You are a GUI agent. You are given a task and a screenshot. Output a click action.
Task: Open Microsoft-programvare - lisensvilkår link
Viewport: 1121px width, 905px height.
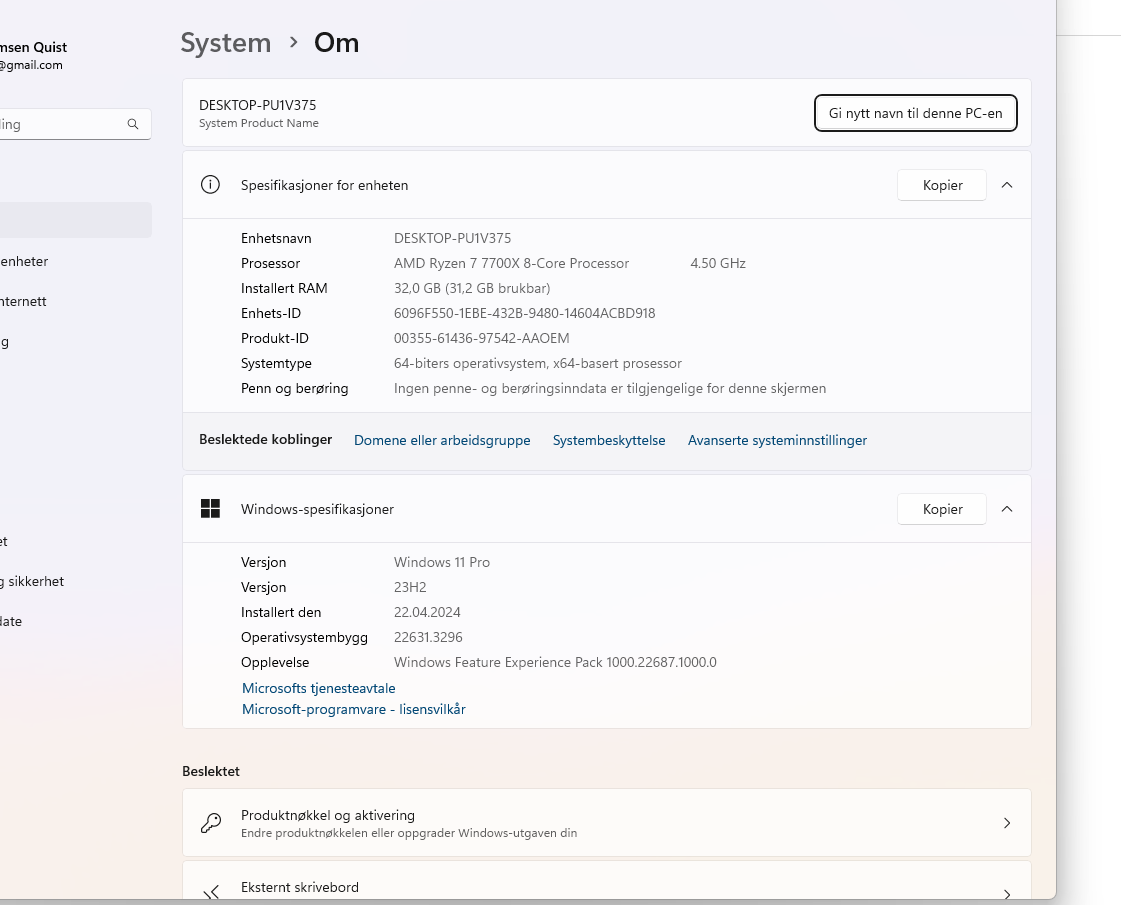(354, 709)
